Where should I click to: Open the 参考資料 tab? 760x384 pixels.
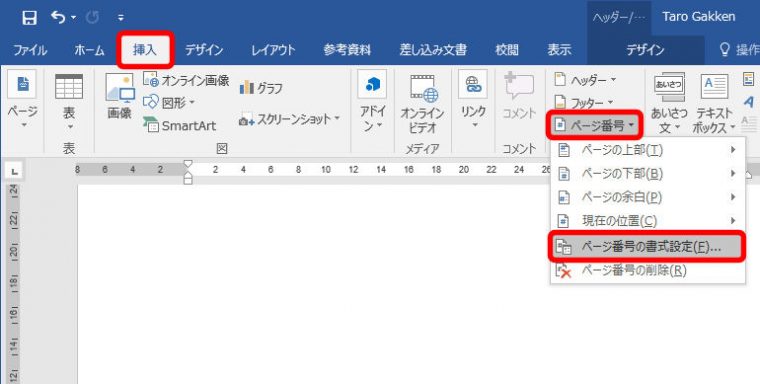coord(347,49)
